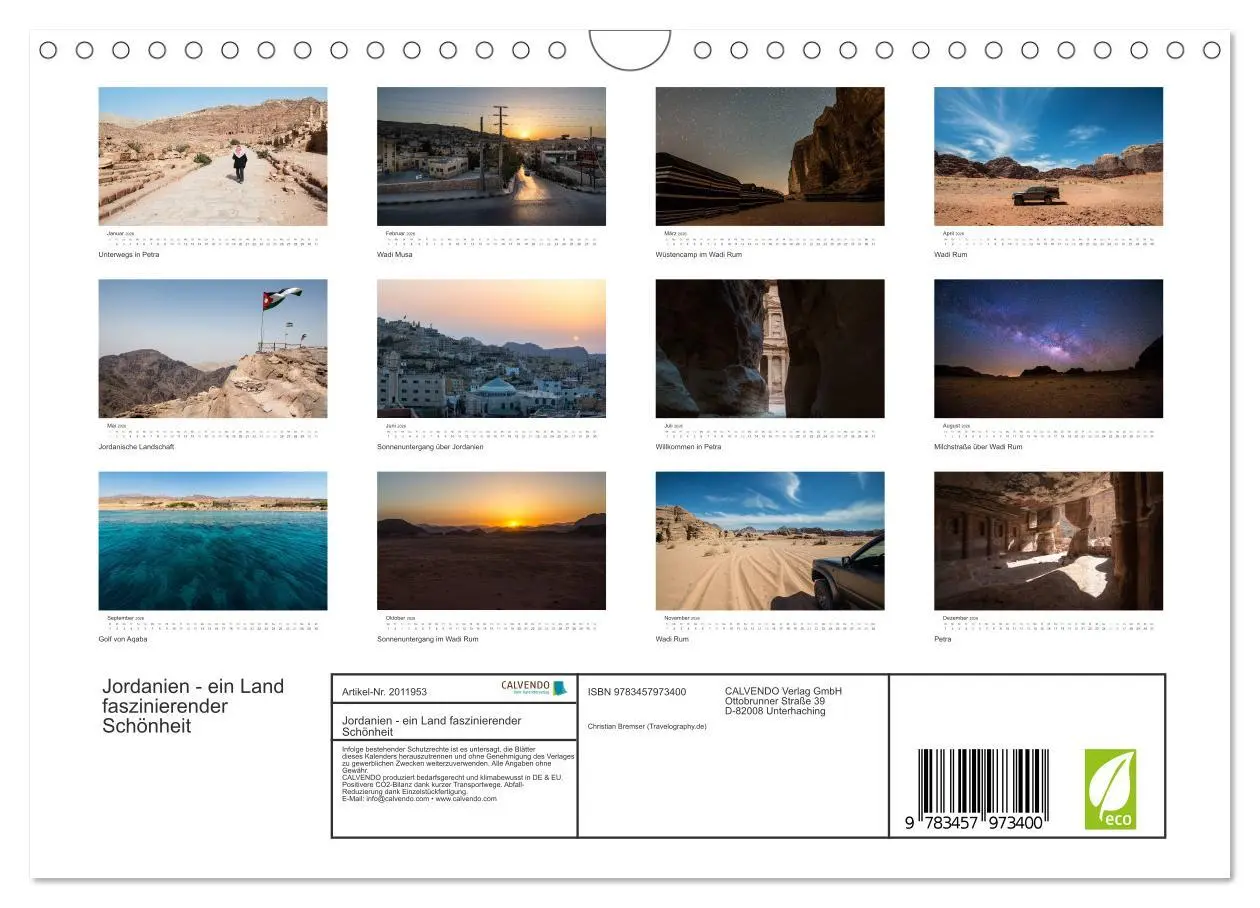Click the CALVENDO logo in the info box
The height and width of the screenshot is (908, 1260).
tap(534, 688)
